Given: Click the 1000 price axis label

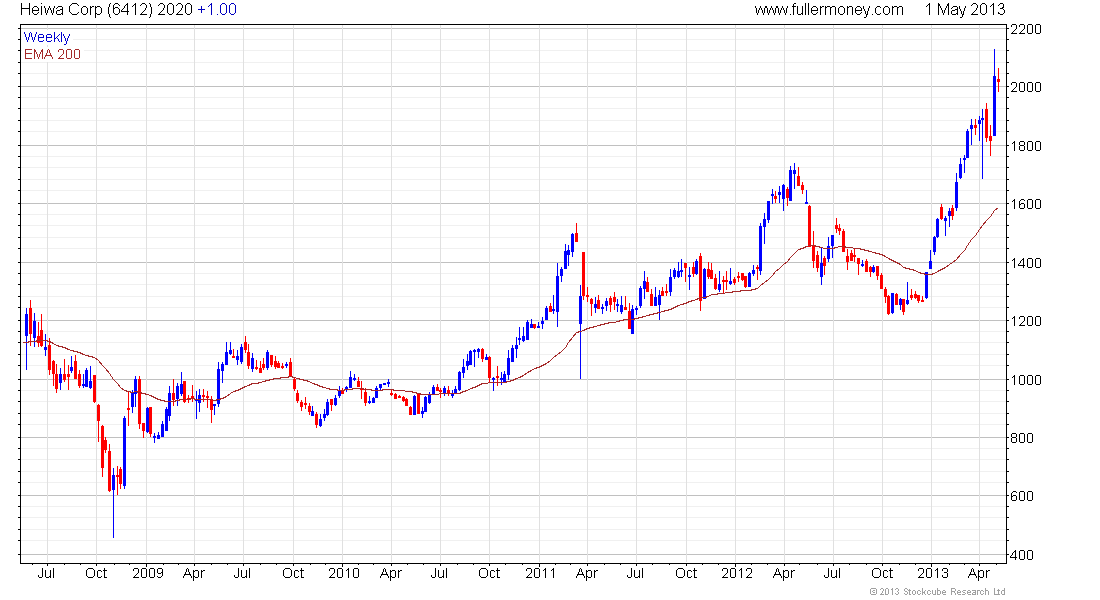Looking at the screenshot, I should [1026, 380].
